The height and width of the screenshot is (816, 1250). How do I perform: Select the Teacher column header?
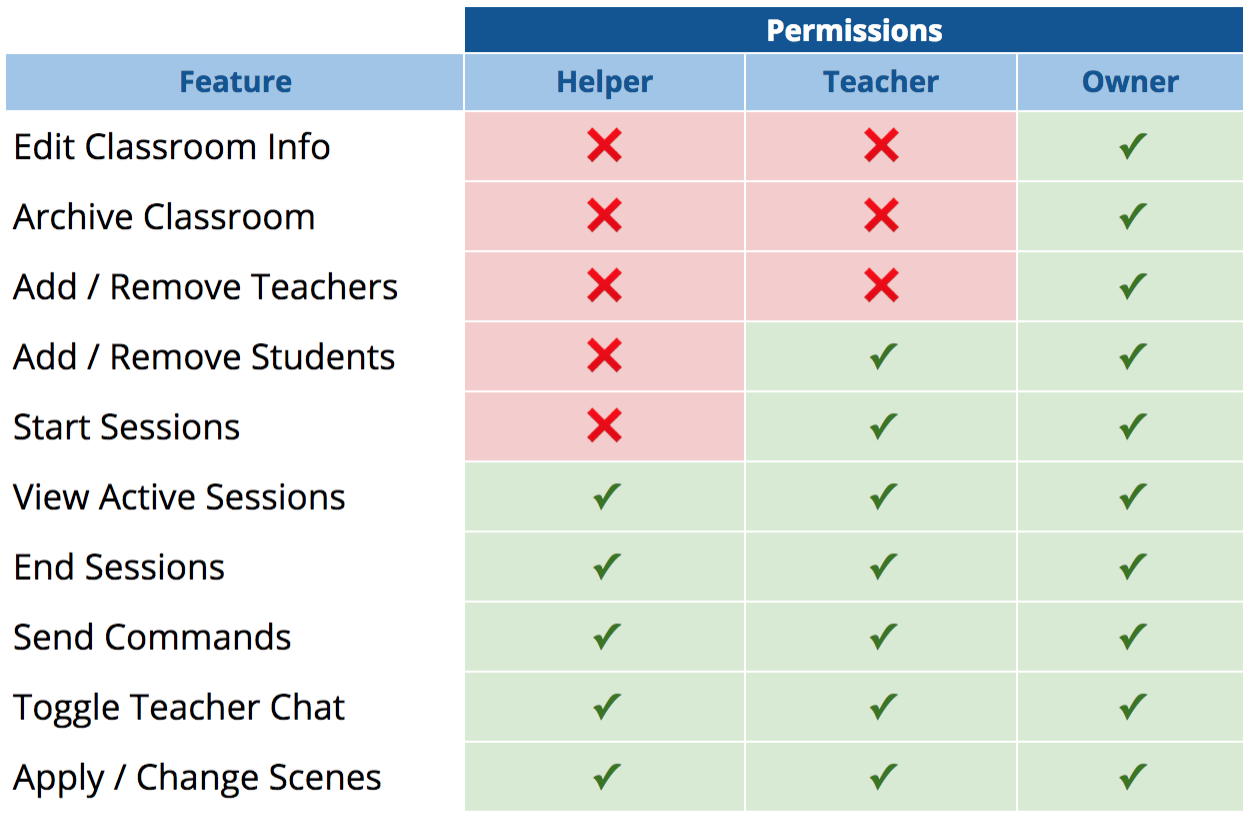point(881,82)
